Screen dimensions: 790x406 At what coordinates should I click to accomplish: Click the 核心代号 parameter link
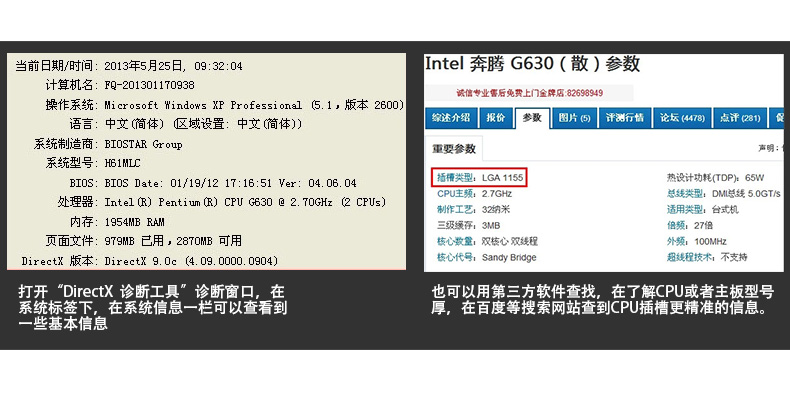coord(455,257)
